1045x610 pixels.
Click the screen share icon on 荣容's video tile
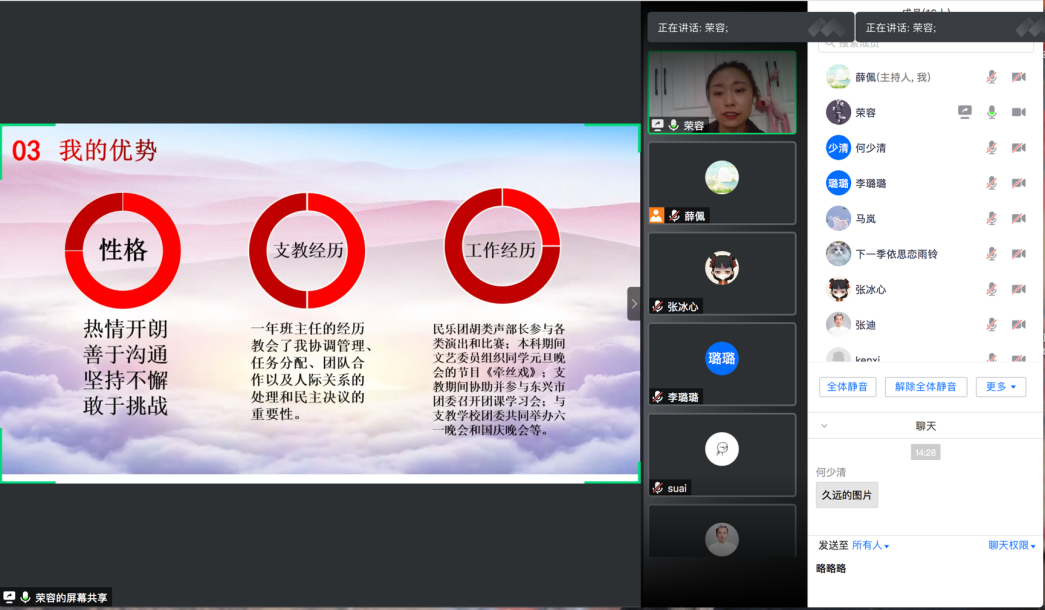tap(658, 125)
